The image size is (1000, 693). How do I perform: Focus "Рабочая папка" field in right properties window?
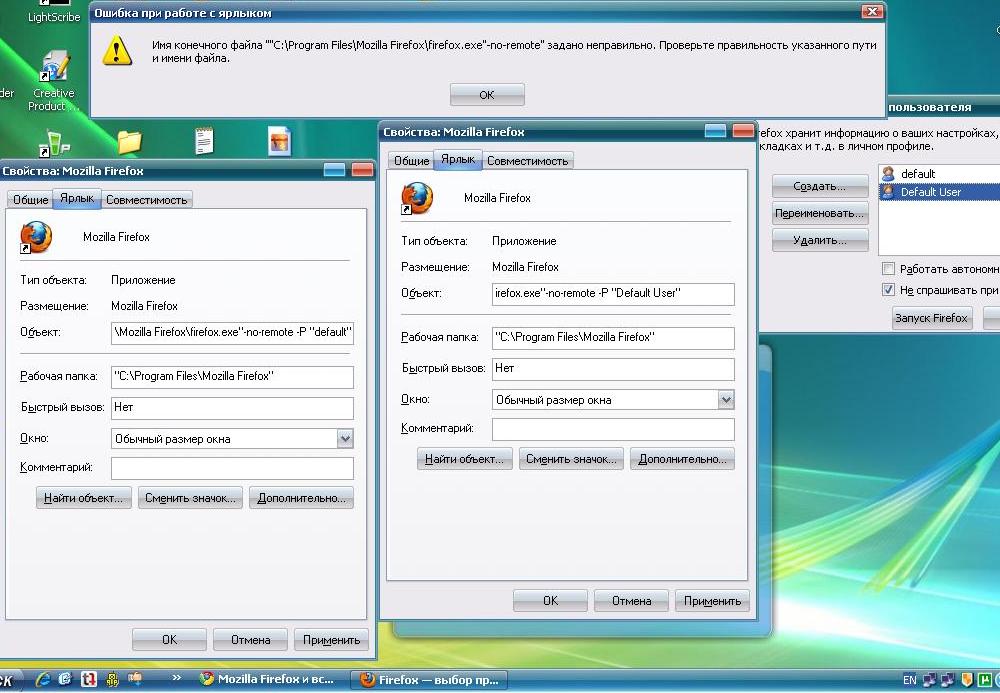coord(613,338)
